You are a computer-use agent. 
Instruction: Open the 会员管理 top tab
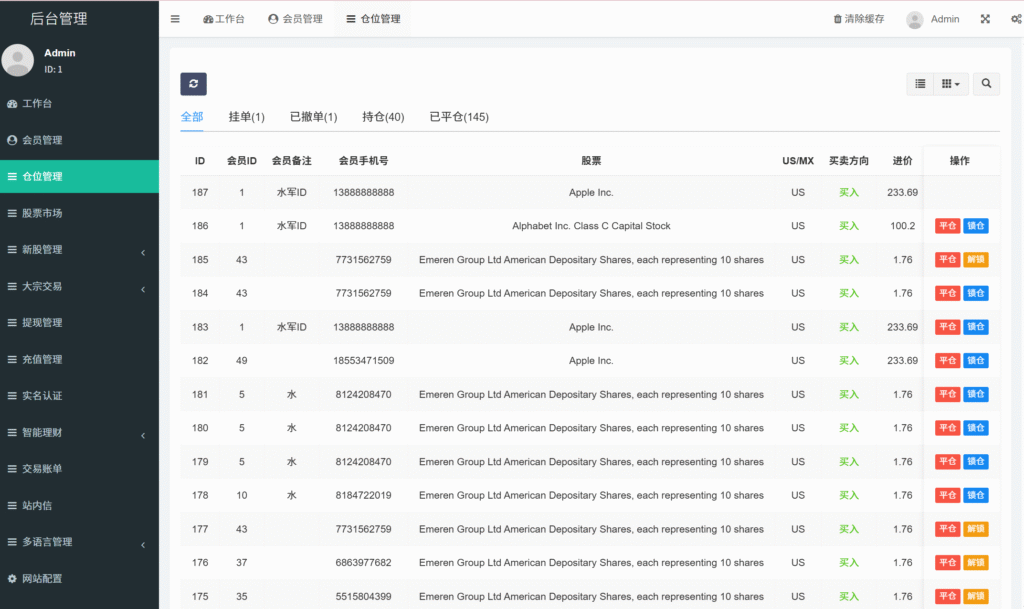(x=296, y=19)
